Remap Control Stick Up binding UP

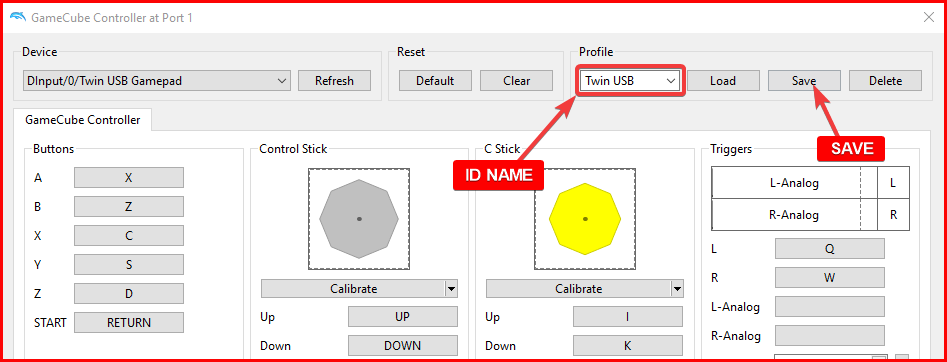pos(402,317)
